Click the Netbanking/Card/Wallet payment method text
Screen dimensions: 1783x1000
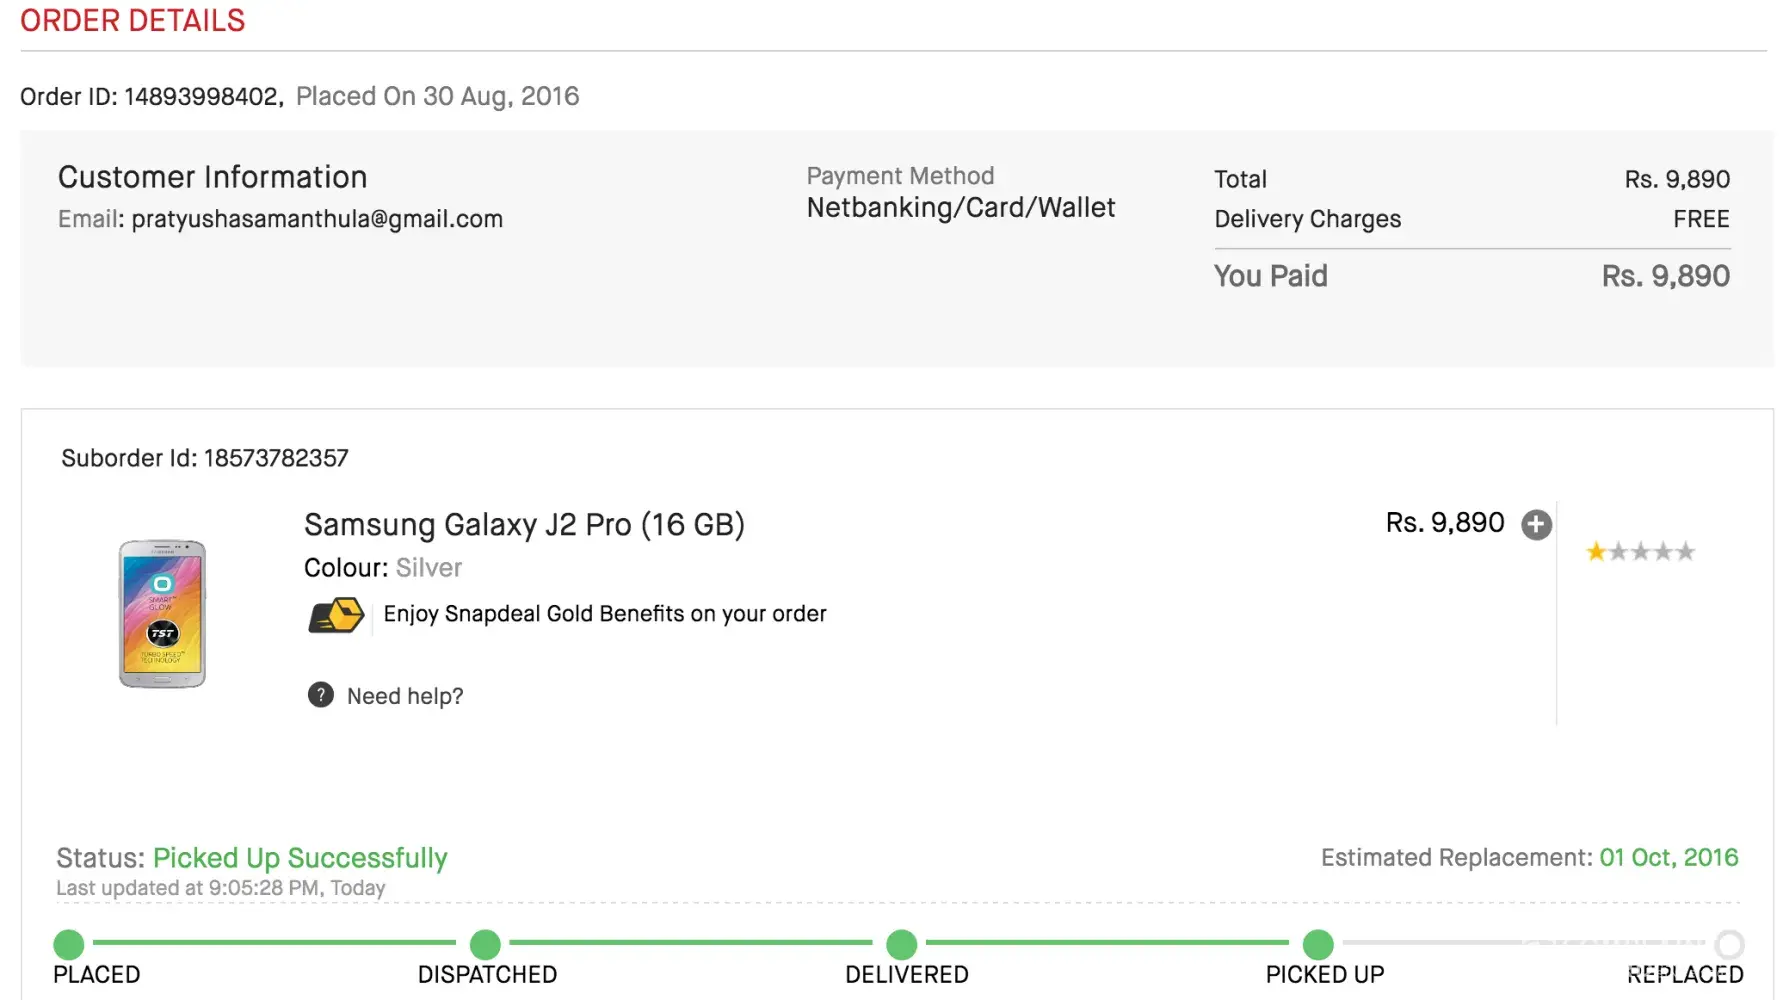(961, 208)
